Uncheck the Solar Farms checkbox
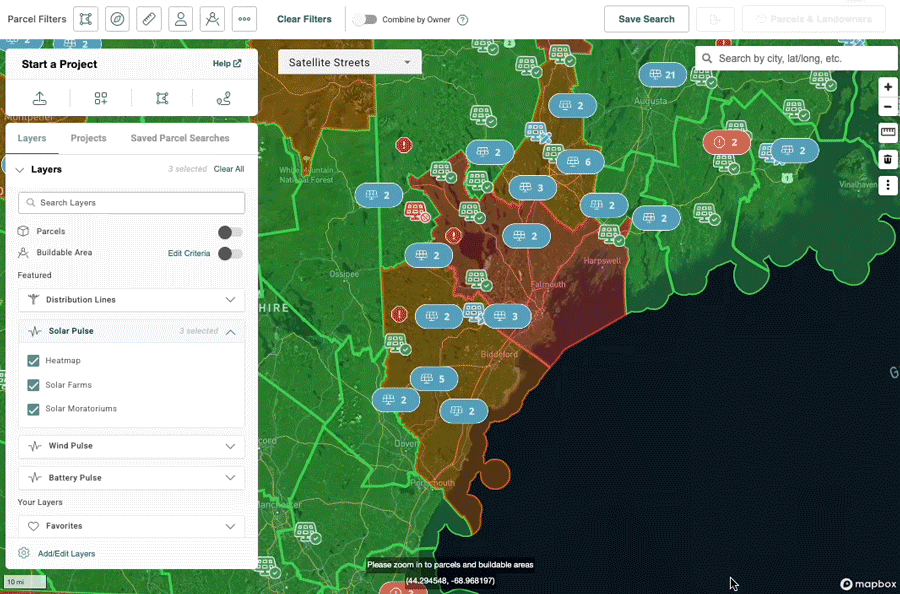The image size is (900, 594). click(33, 385)
